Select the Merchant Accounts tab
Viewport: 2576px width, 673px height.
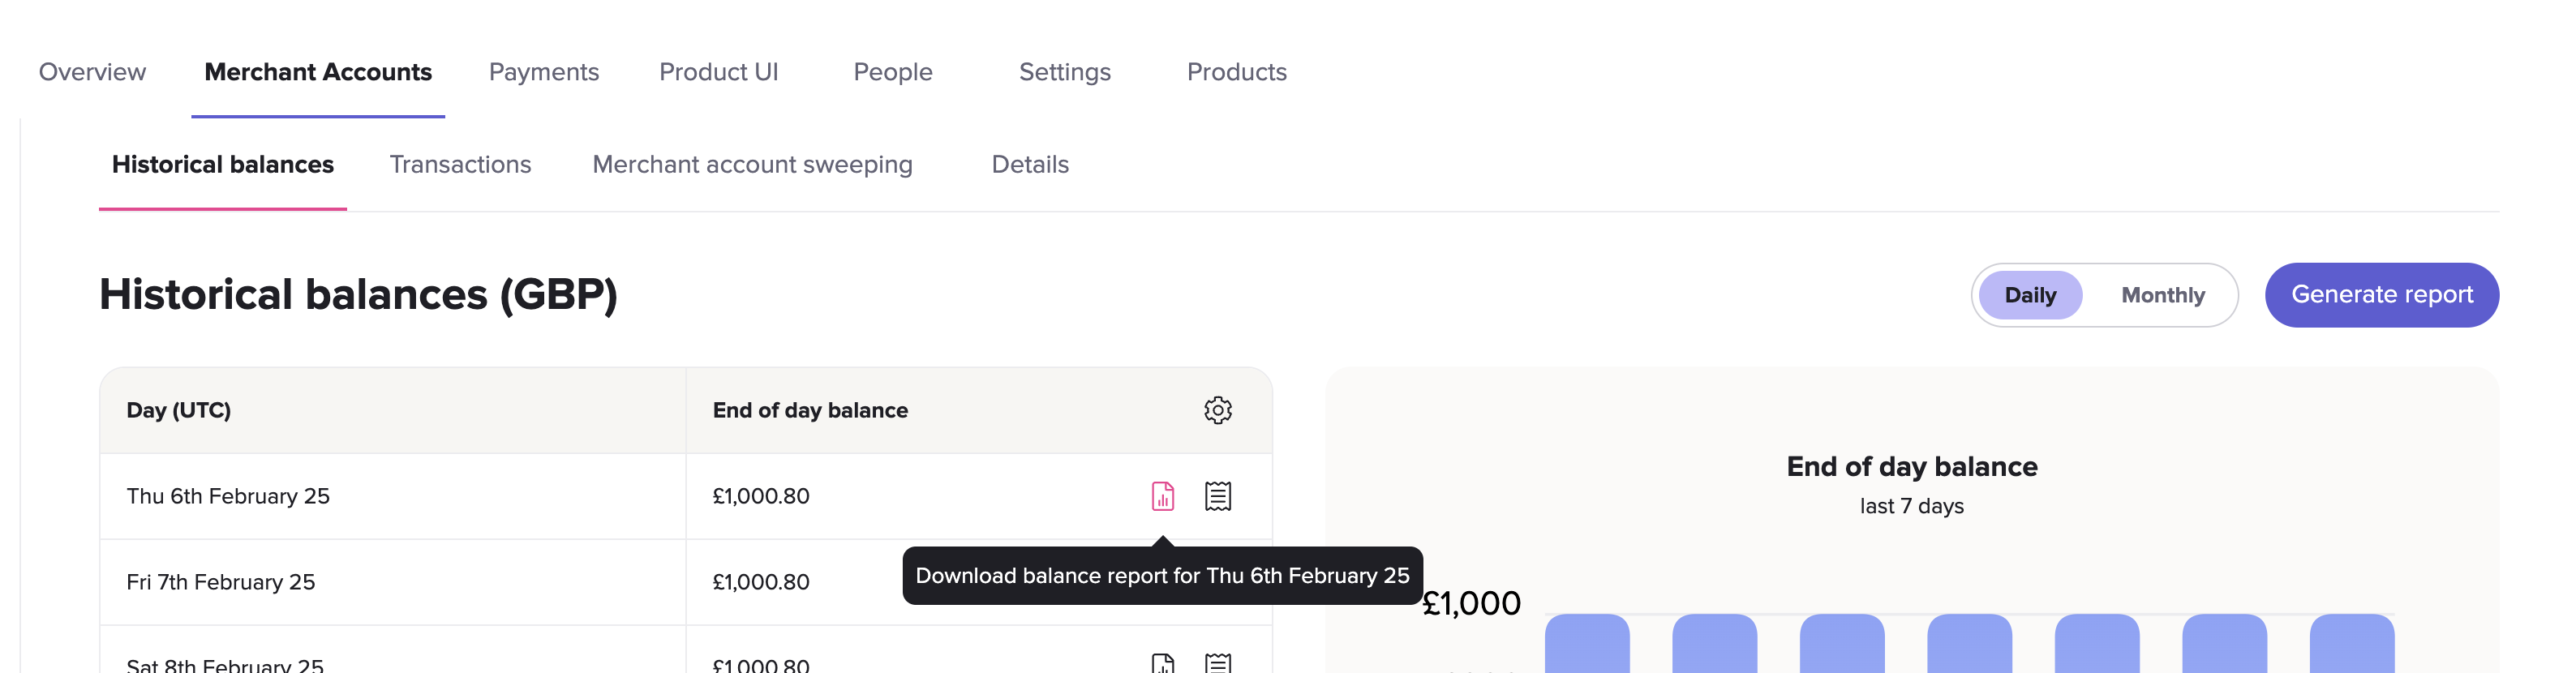coord(318,72)
